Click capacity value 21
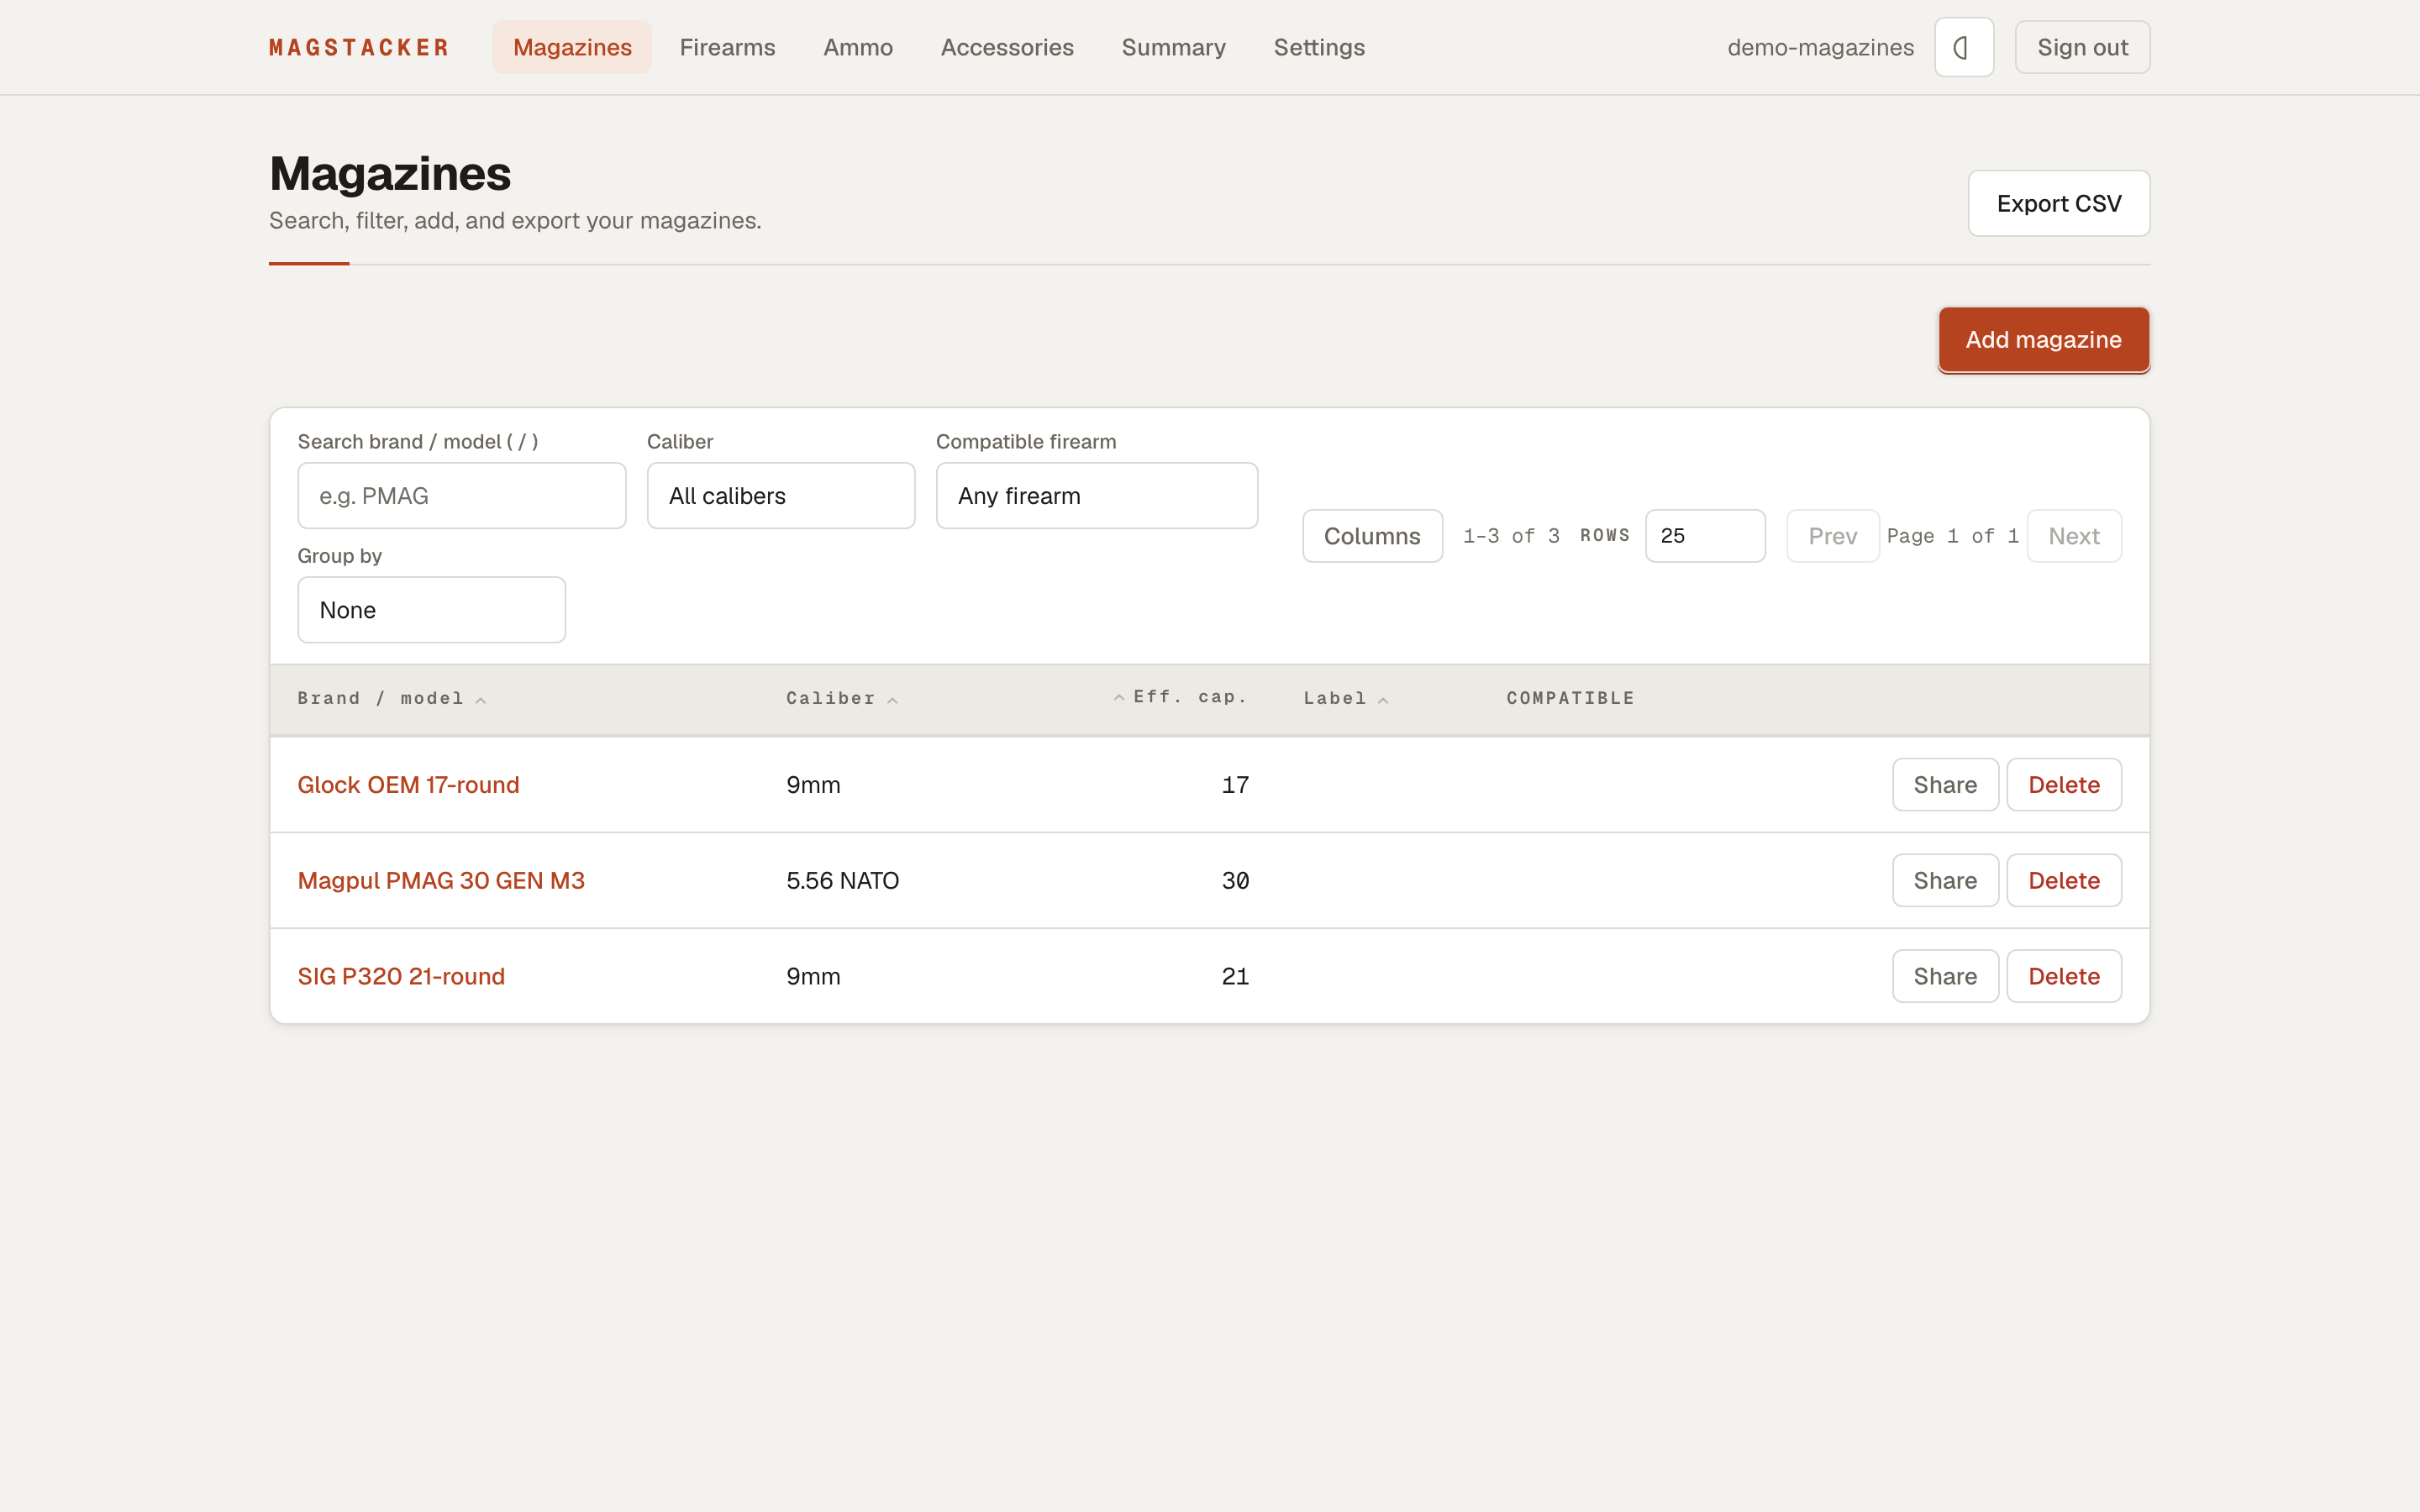The height and width of the screenshot is (1512, 2420). click(x=1235, y=976)
